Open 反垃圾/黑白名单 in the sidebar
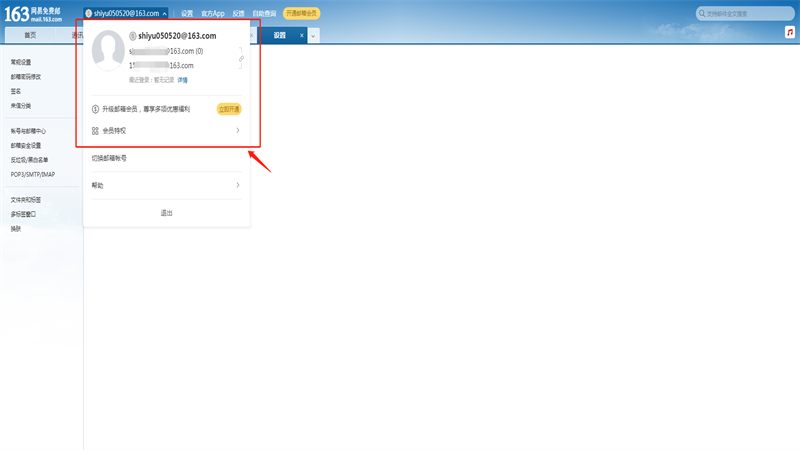The width and height of the screenshot is (800, 450). coord(30,160)
